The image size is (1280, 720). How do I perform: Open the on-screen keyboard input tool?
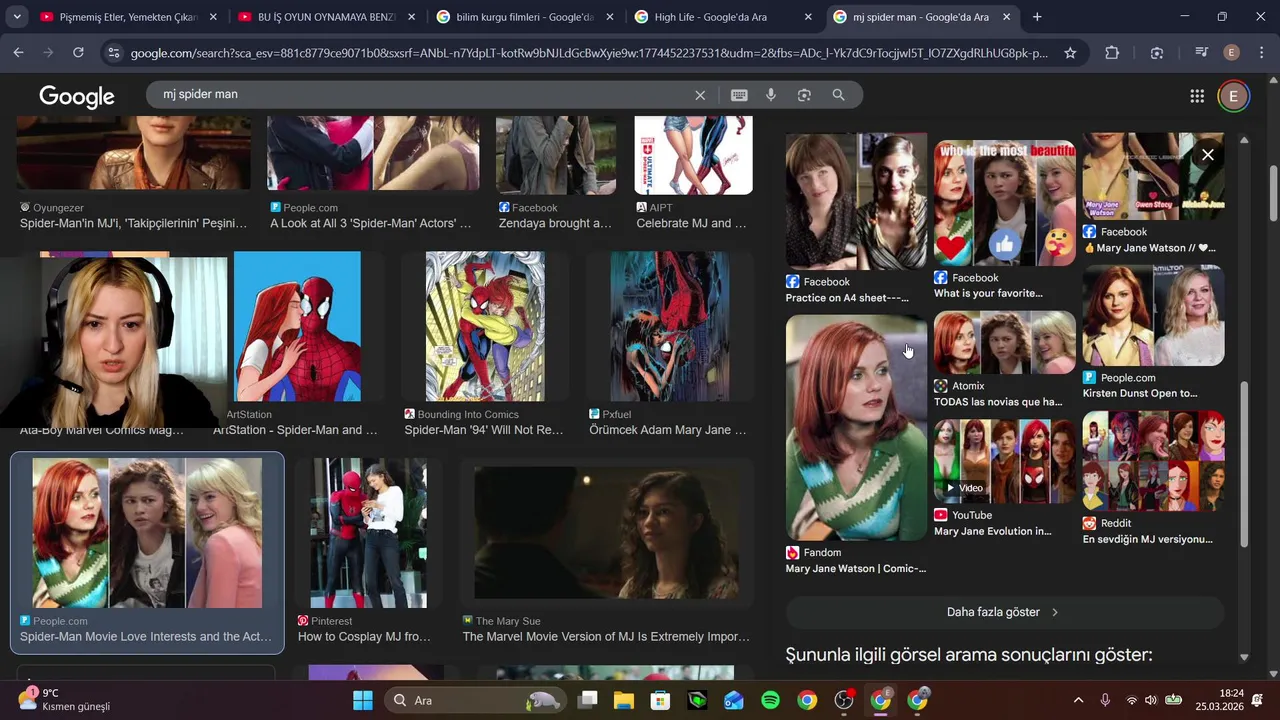pos(739,95)
